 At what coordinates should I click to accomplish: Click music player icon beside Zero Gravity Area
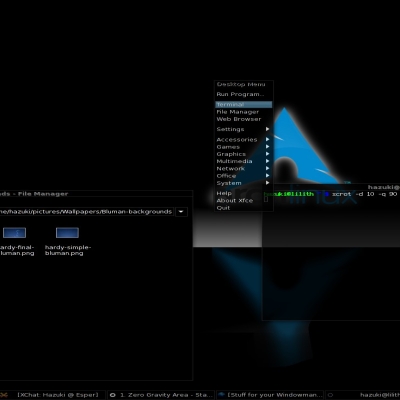coord(113,395)
